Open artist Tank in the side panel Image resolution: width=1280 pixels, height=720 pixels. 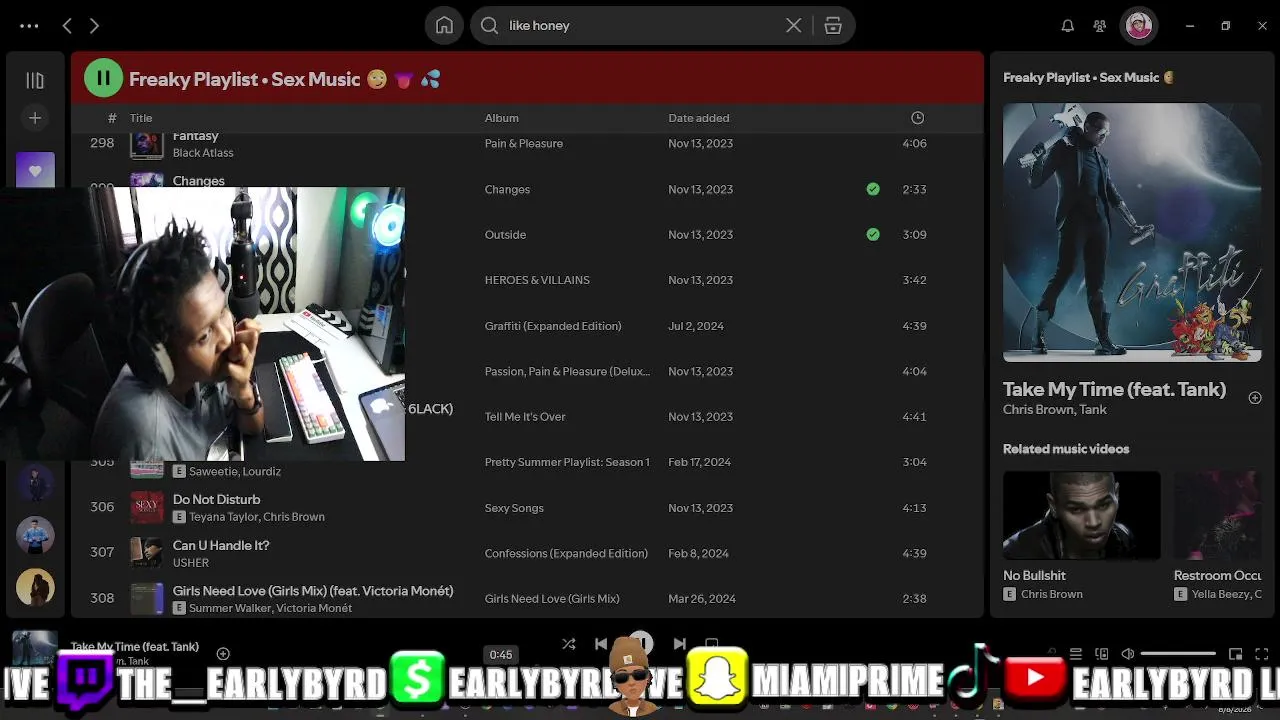click(1093, 410)
